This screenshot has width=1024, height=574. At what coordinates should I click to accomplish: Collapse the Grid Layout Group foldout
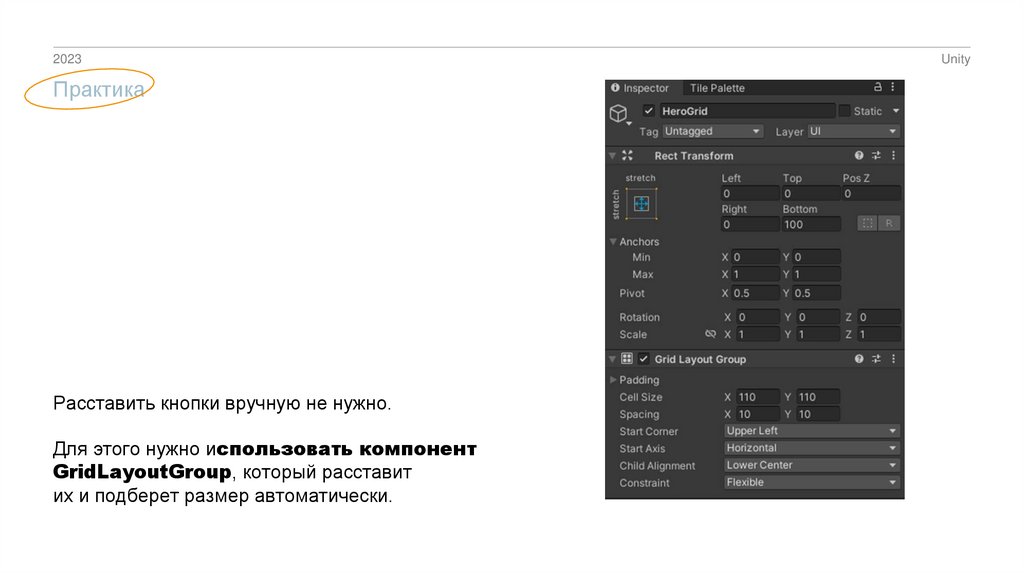coord(613,359)
